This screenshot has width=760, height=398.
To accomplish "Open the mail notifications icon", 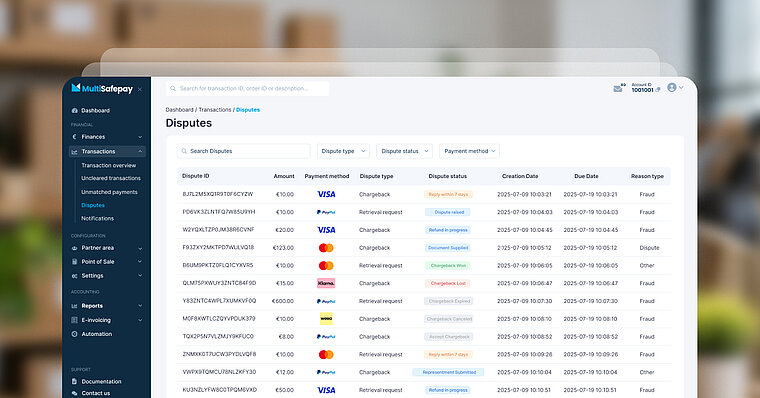I will pyautogui.click(x=619, y=88).
